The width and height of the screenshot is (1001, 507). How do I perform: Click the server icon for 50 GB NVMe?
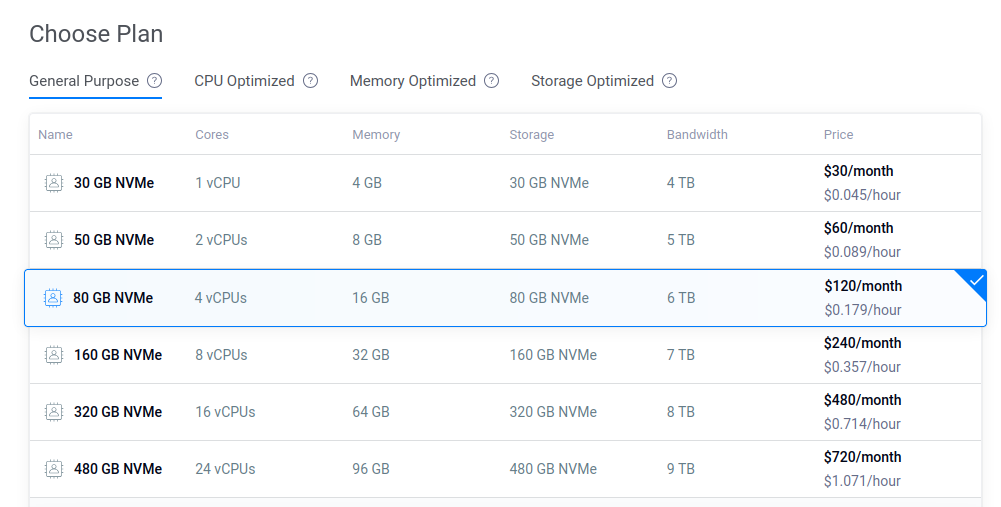click(x=54, y=240)
